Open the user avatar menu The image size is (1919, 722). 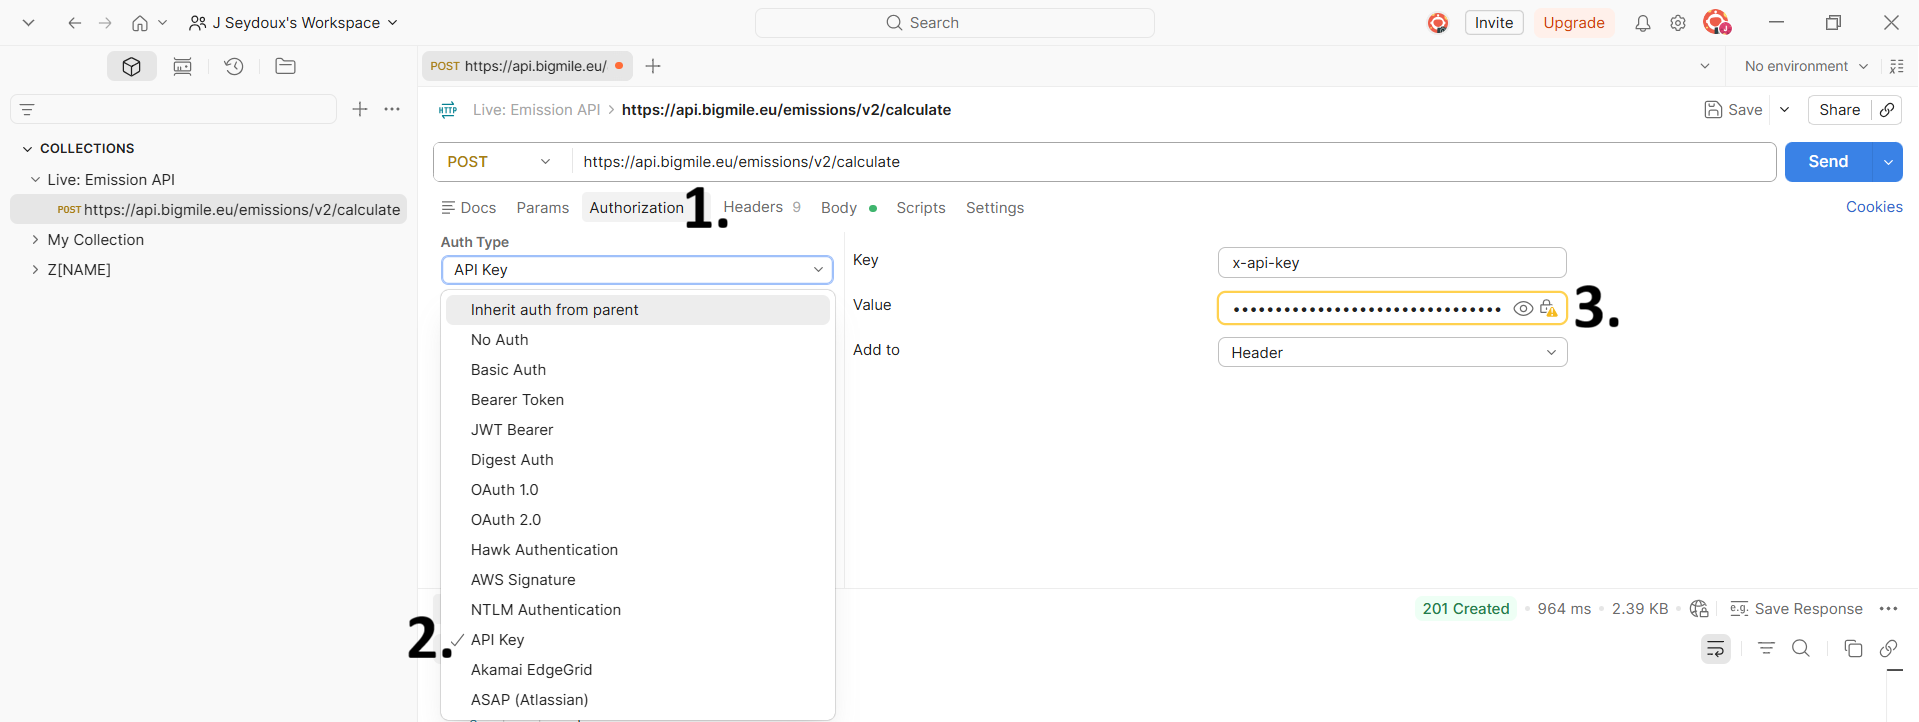[1717, 22]
